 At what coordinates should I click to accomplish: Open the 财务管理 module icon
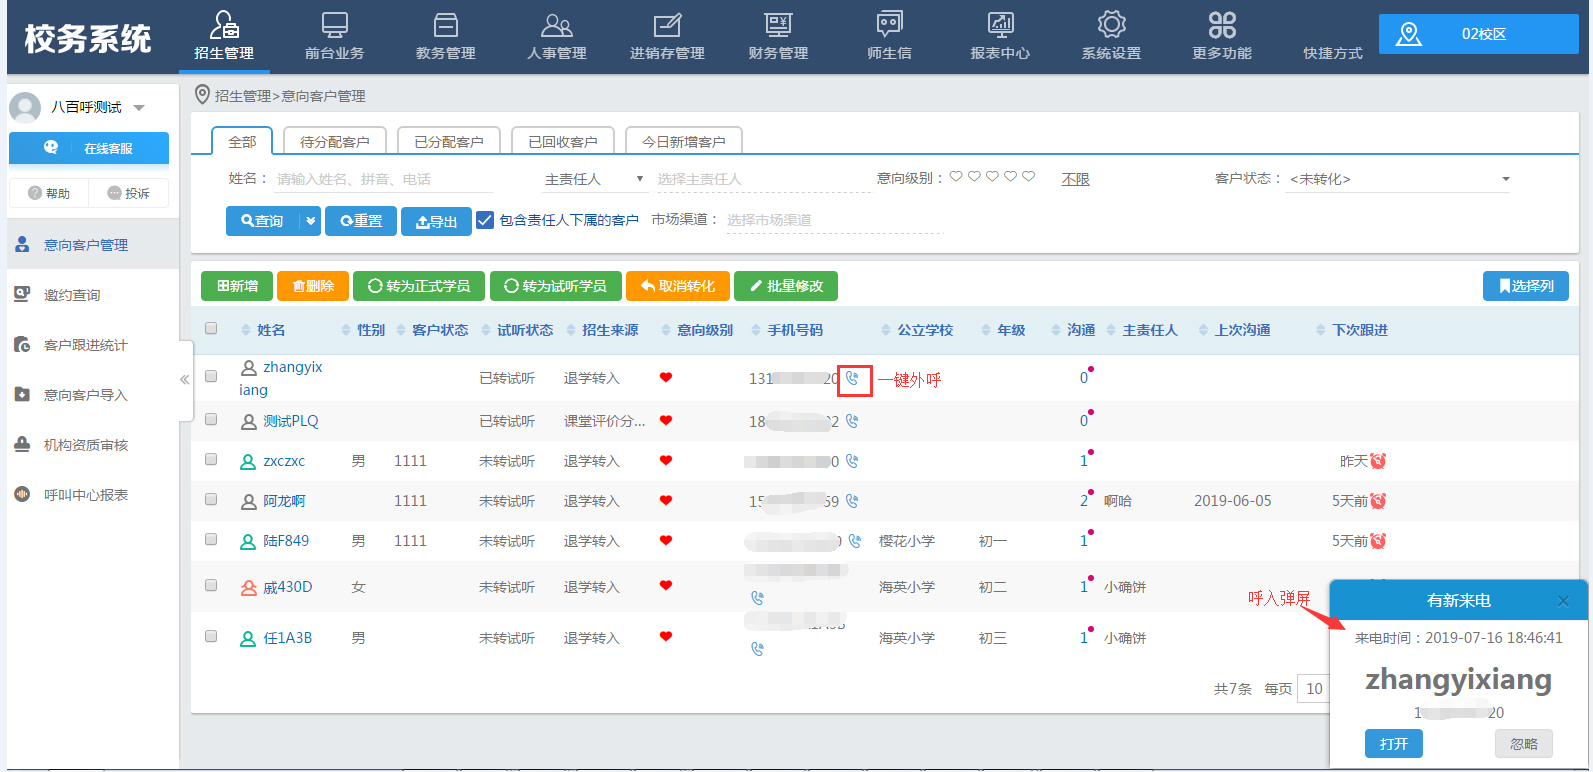(777, 25)
